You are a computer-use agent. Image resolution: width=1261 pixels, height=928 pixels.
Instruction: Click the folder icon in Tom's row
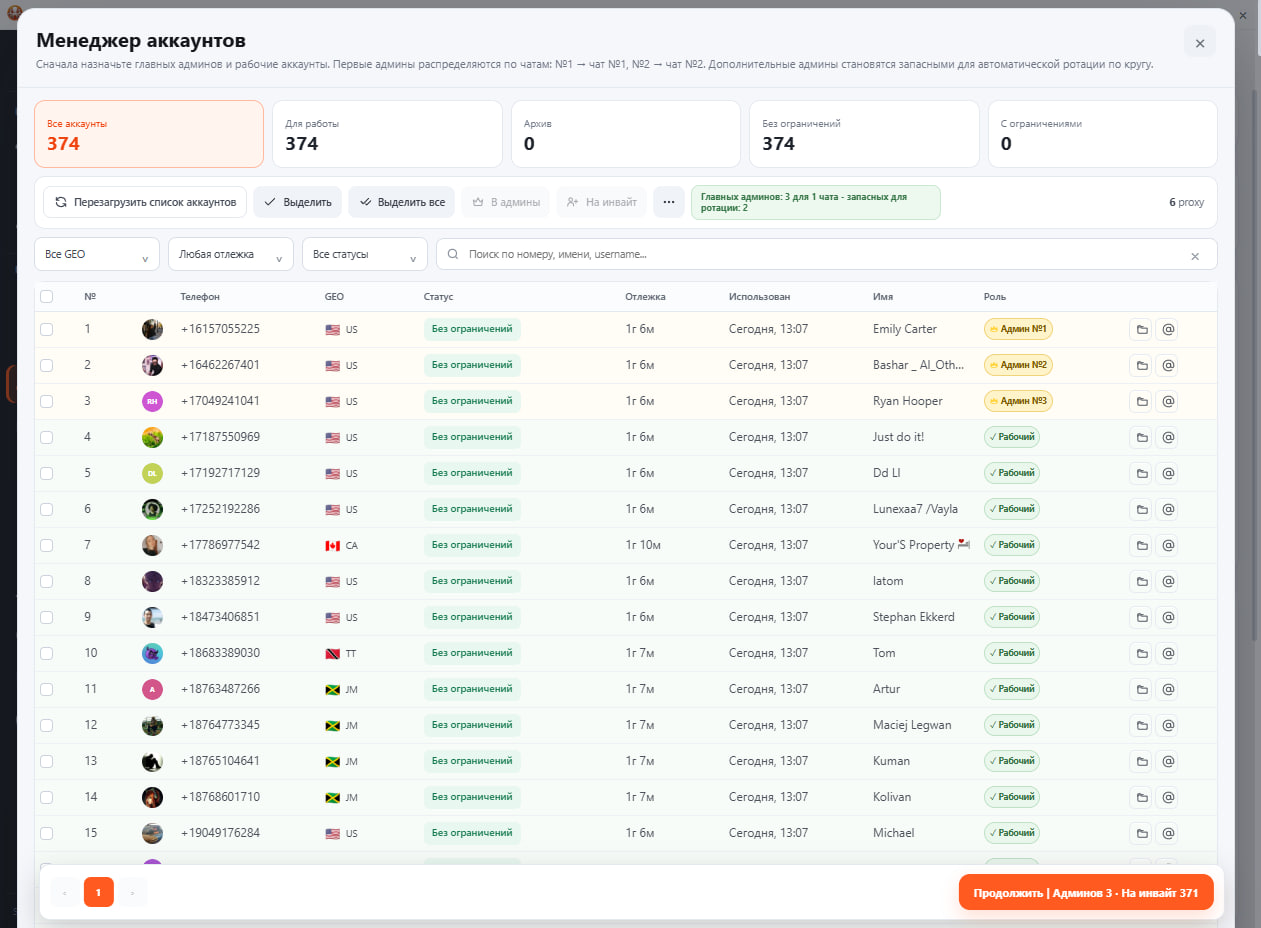(1140, 653)
